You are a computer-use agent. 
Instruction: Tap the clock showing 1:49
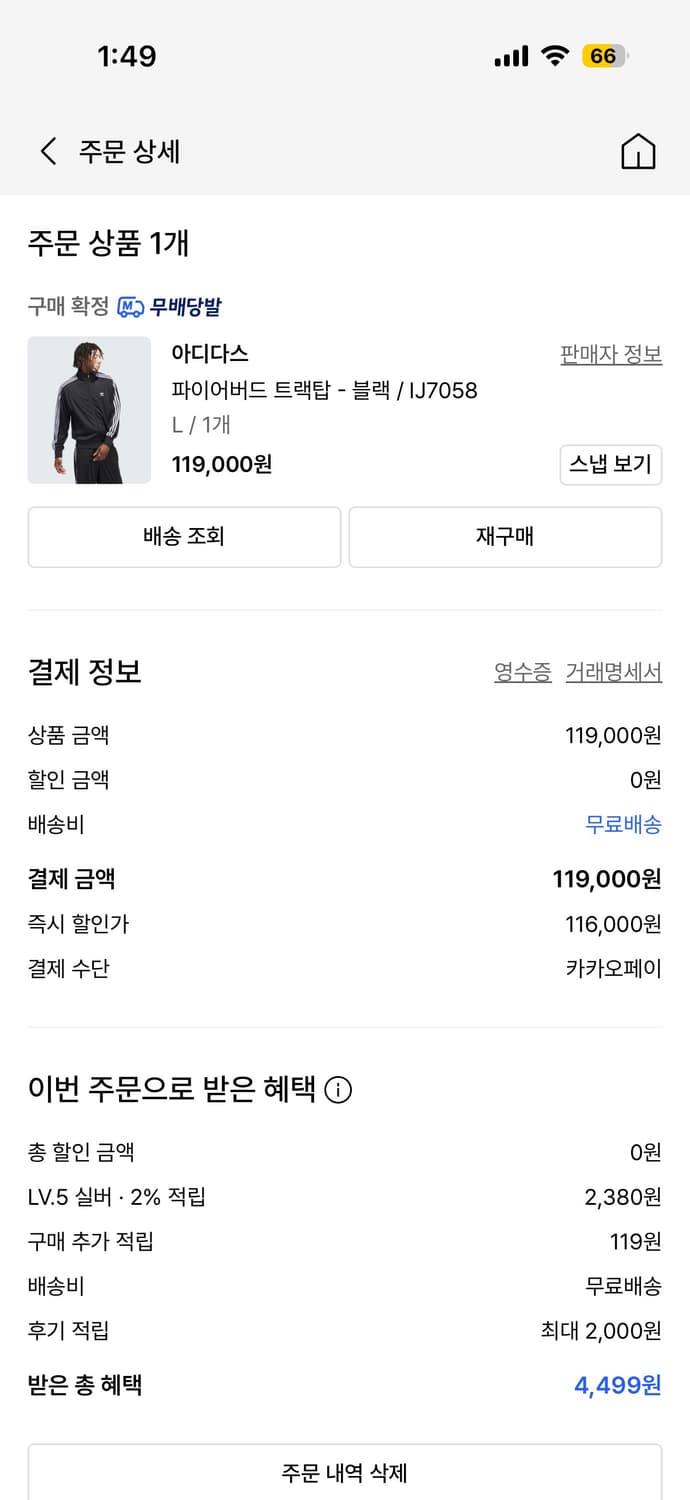coord(129,56)
